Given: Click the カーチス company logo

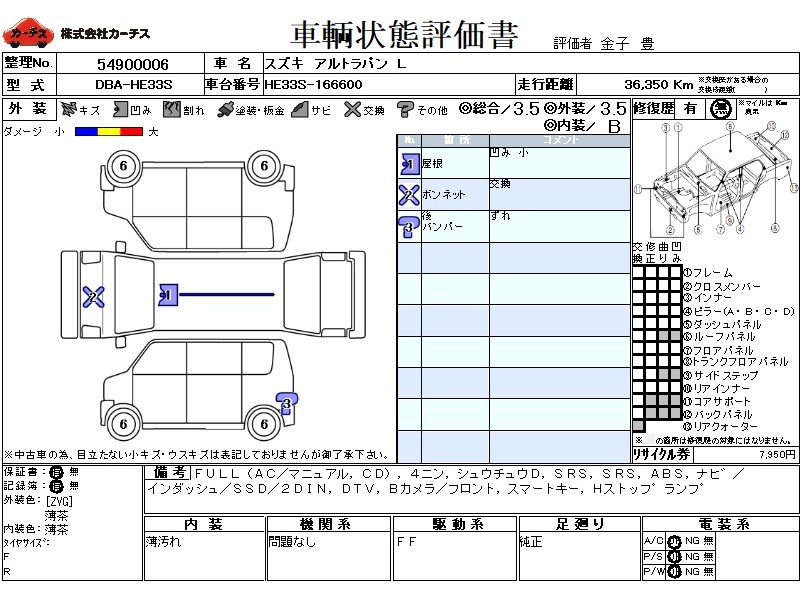Looking at the screenshot, I should pos(28,33).
